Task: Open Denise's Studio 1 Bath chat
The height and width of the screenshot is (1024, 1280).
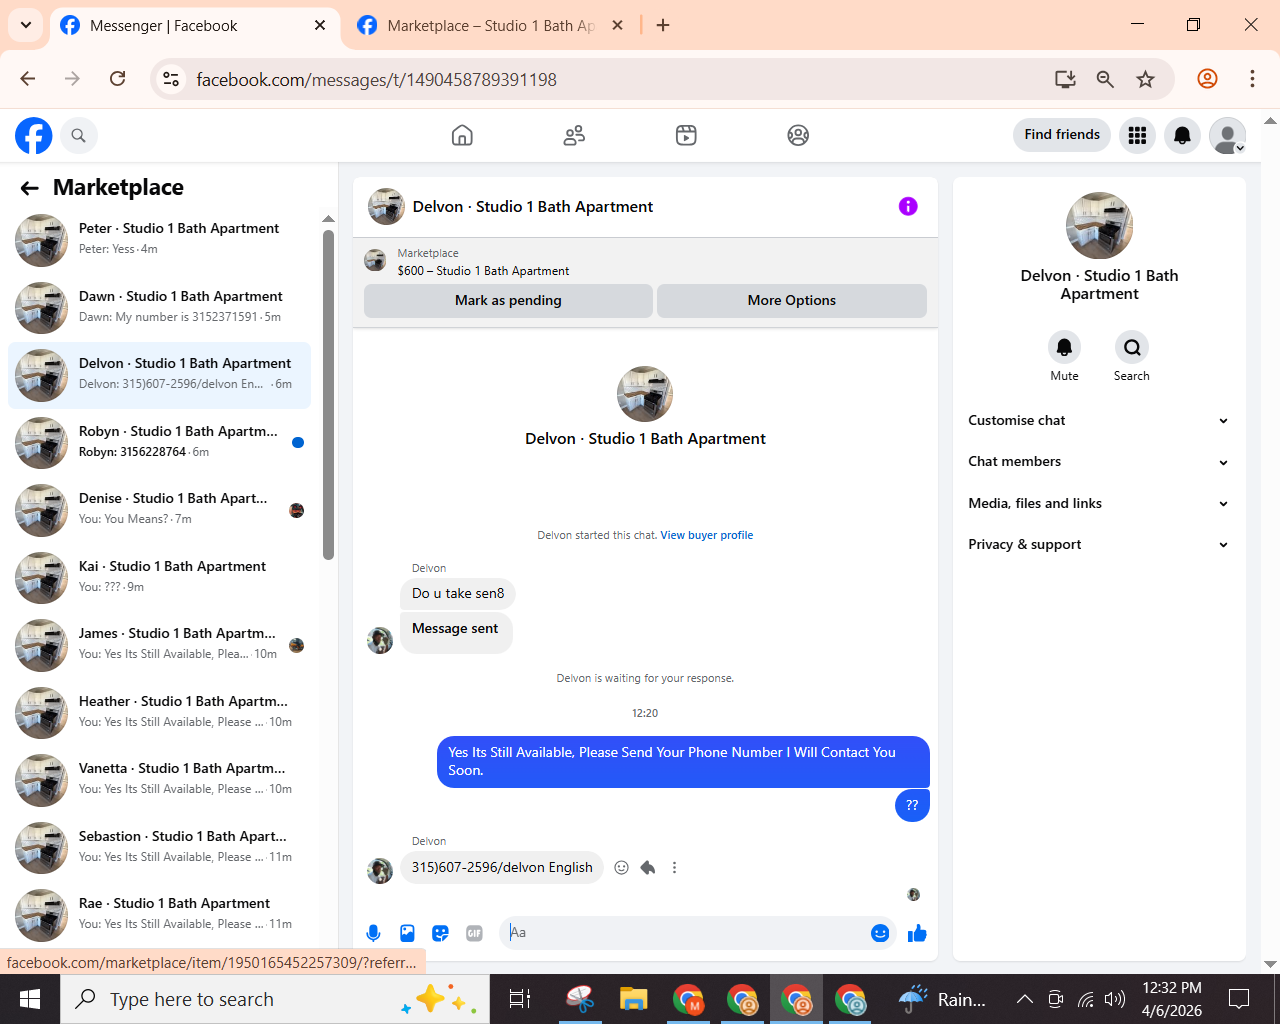Action: click(x=160, y=510)
